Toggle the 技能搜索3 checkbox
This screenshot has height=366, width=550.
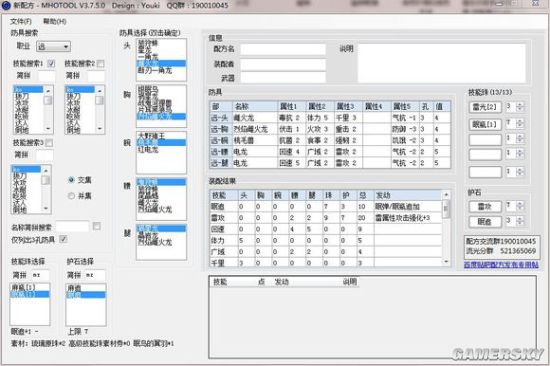click(x=49, y=143)
